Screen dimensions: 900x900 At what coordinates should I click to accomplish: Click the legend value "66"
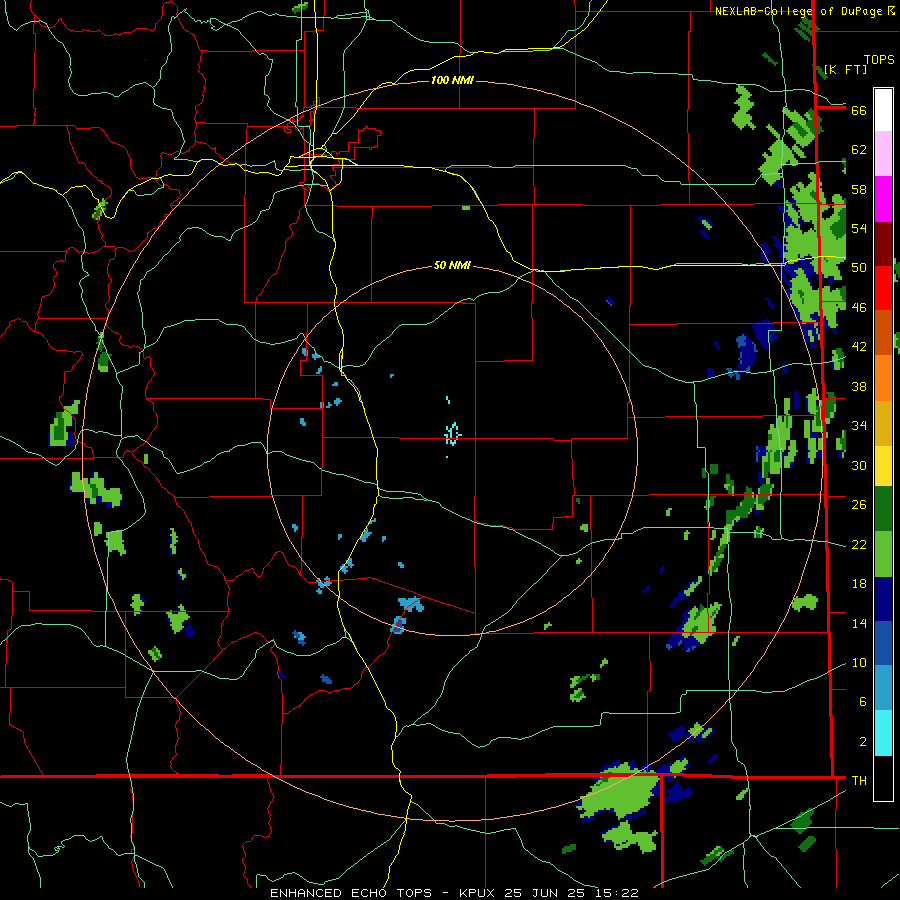[x=859, y=110]
